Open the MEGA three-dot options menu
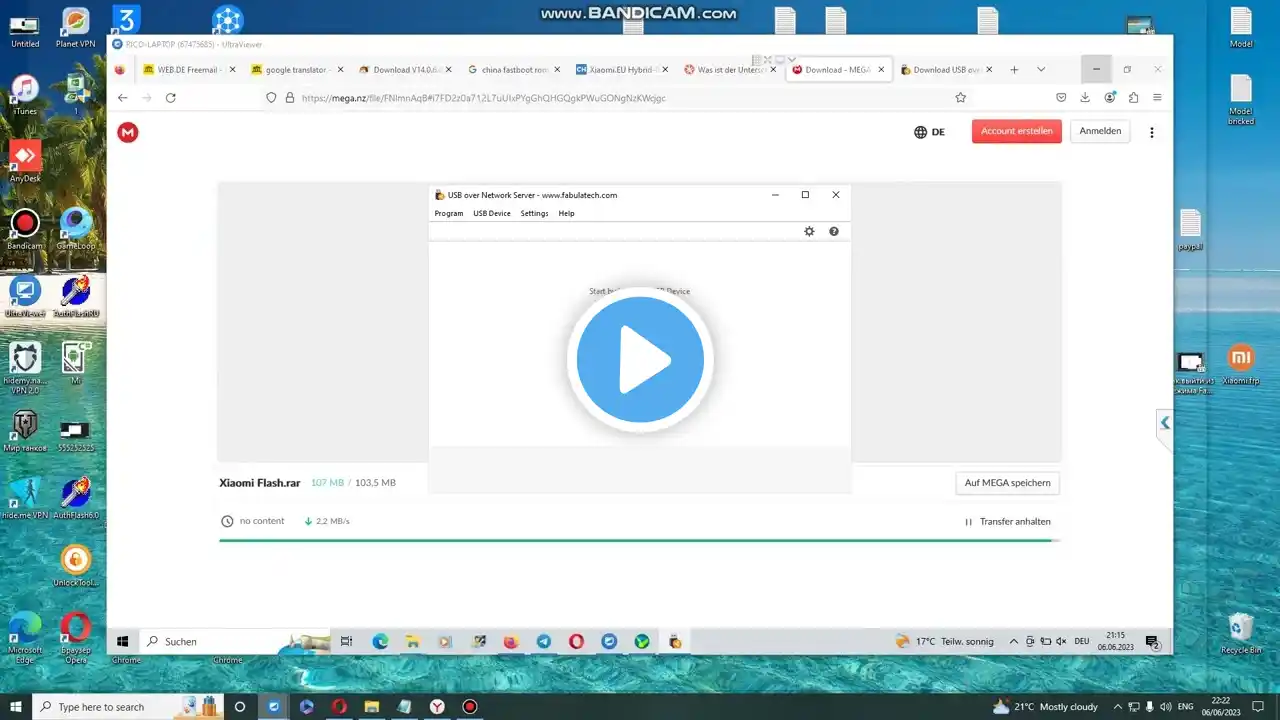 coord(1152,132)
